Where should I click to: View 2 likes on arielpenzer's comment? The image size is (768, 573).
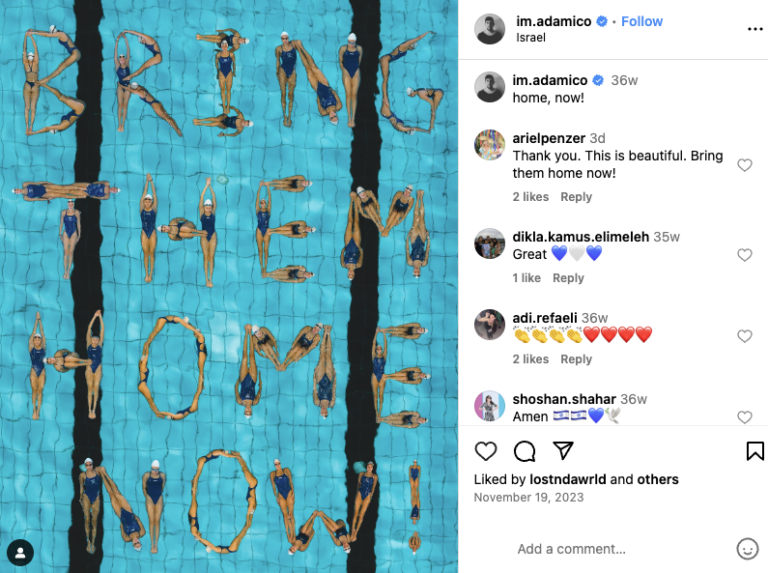[530, 197]
